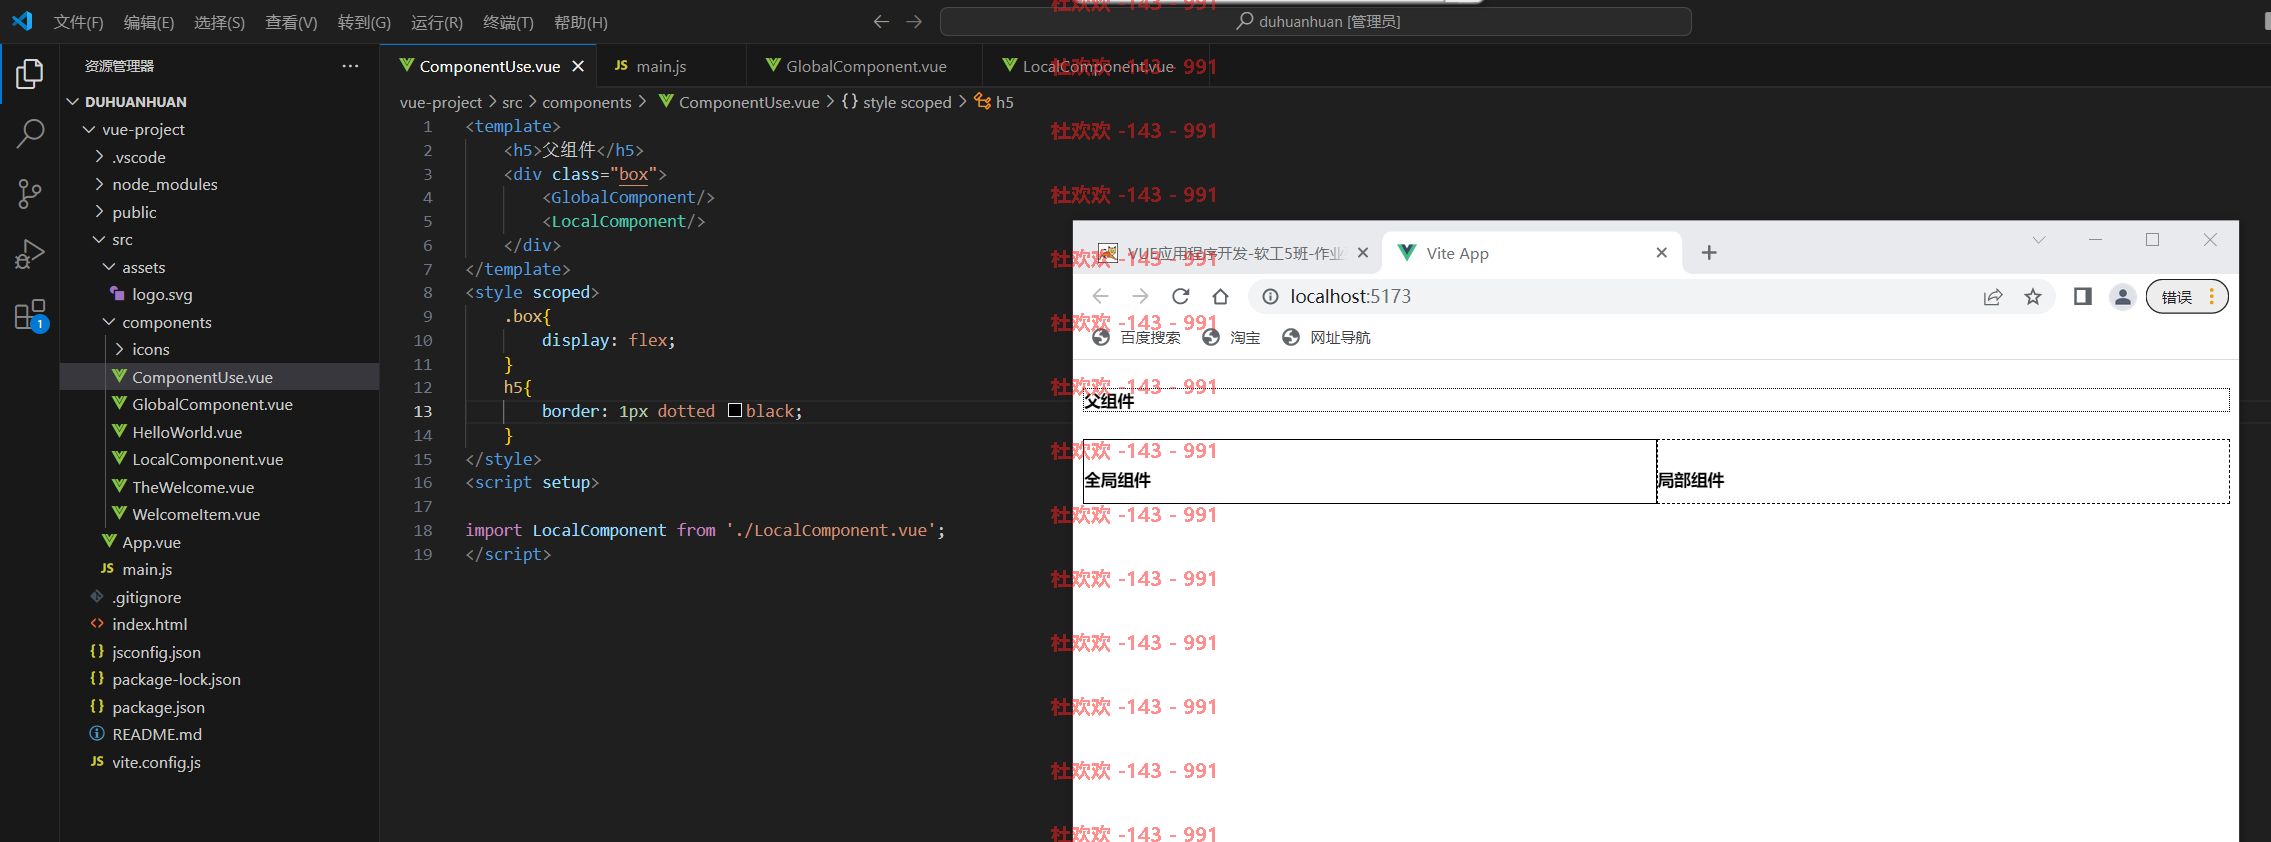Open WelcomeItem.vue in the explorer
The image size is (2271, 842).
click(x=220, y=514)
